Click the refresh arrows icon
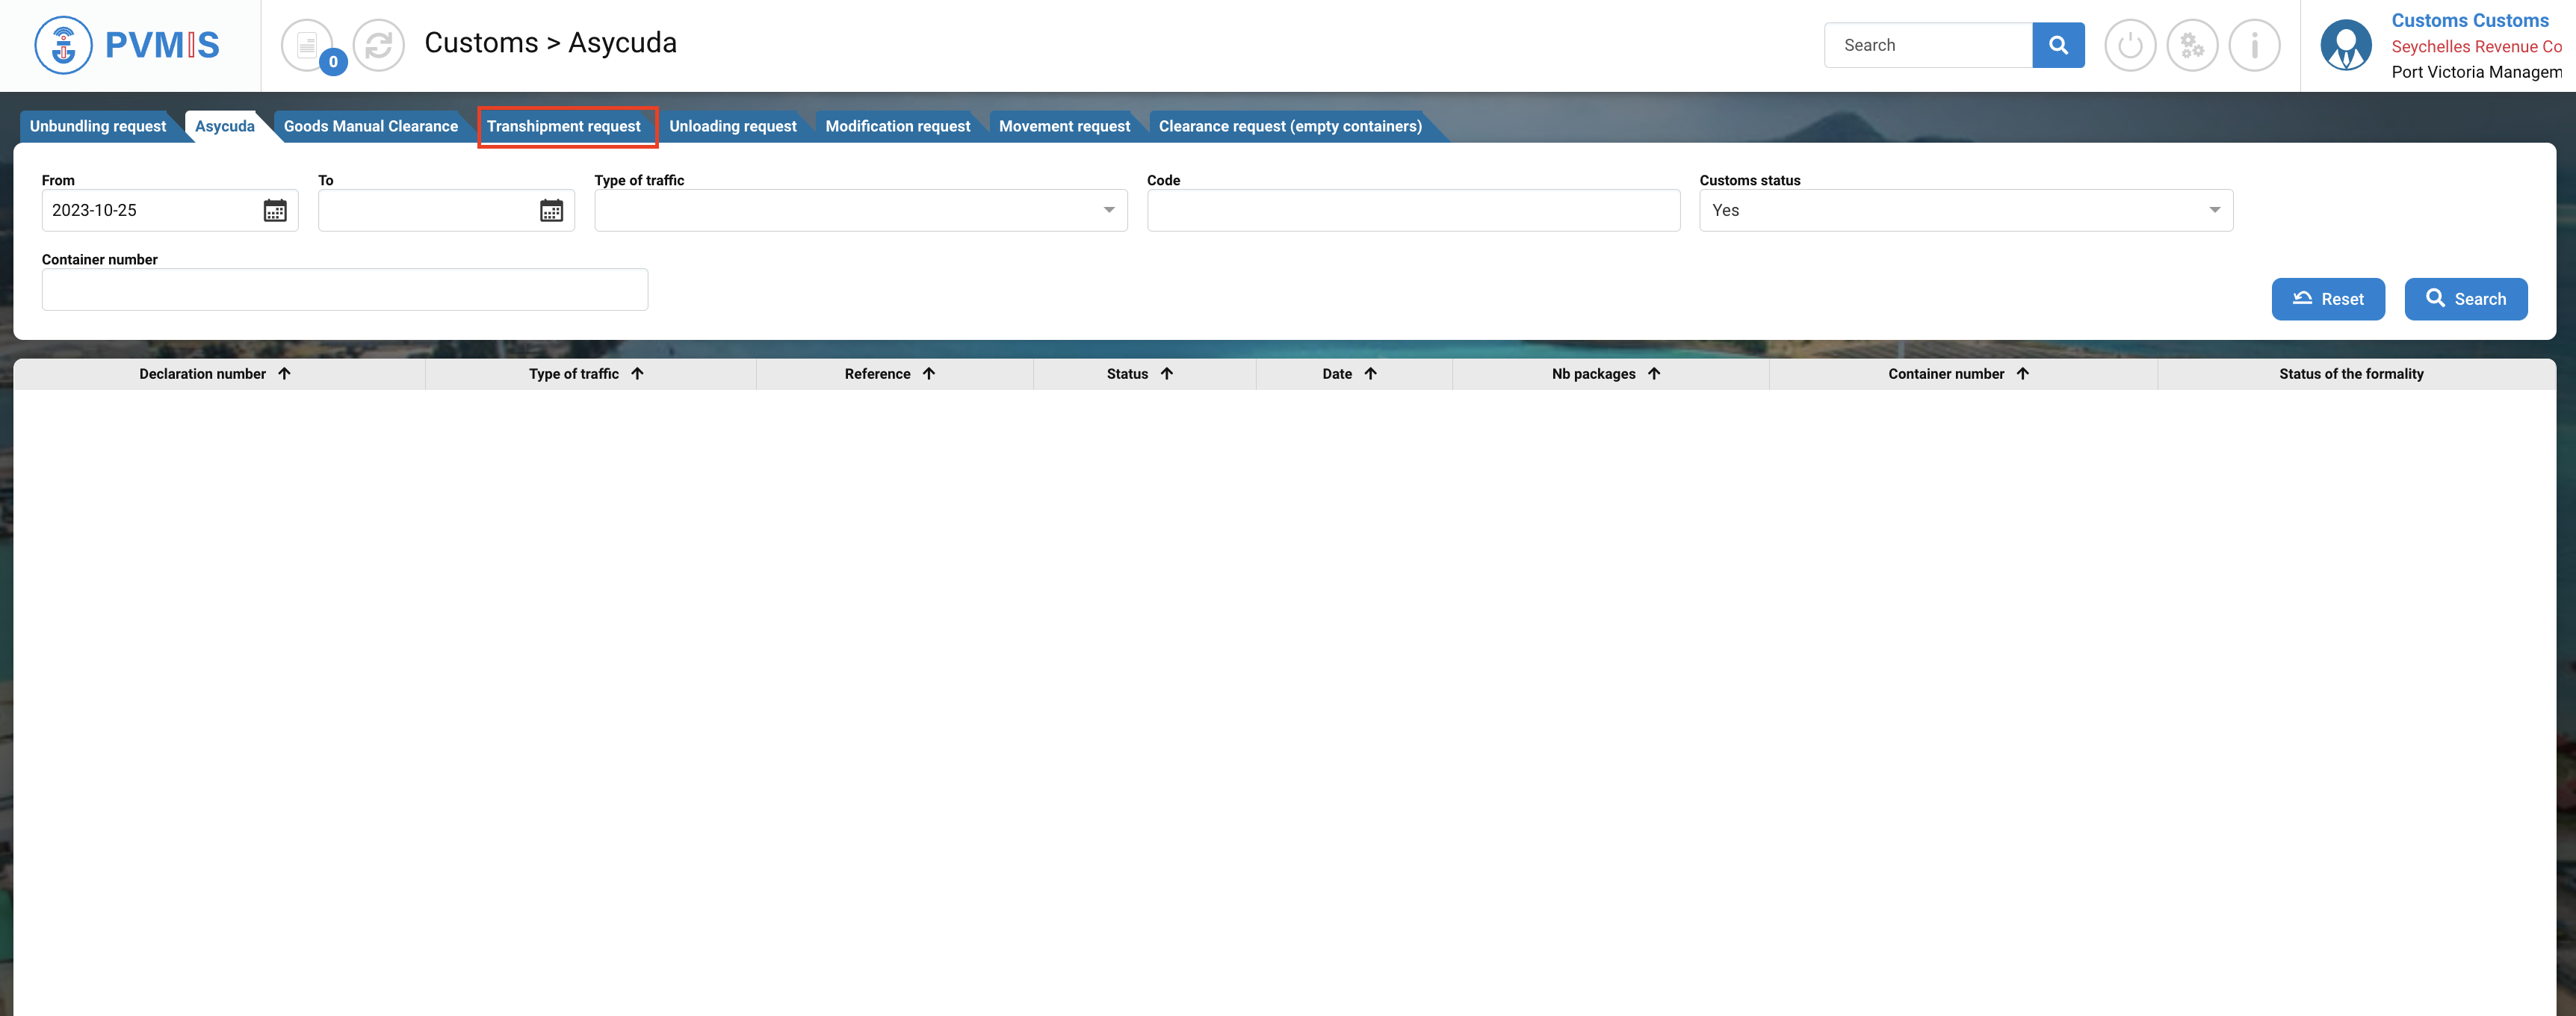This screenshot has height=1016, width=2576. click(x=379, y=45)
